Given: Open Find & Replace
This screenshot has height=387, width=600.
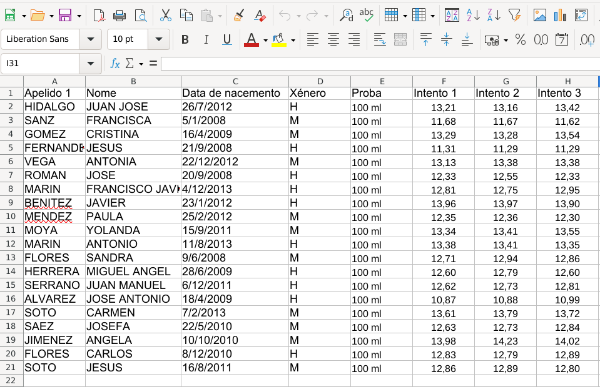Looking at the screenshot, I should point(346,16).
